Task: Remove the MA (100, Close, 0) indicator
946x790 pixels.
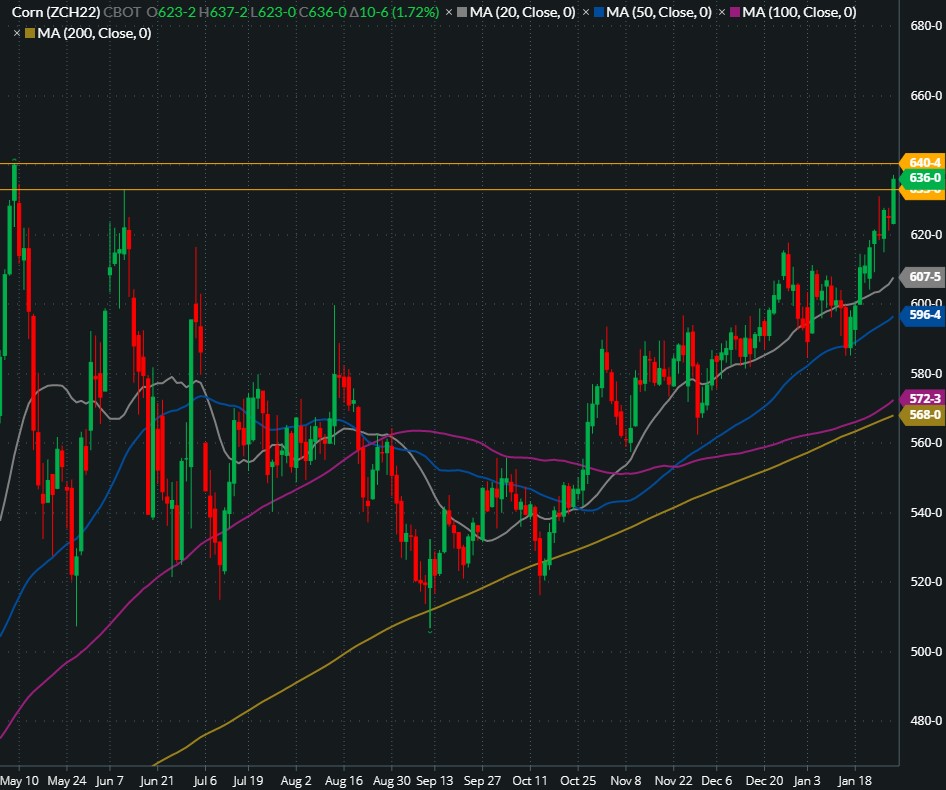Action: point(724,13)
